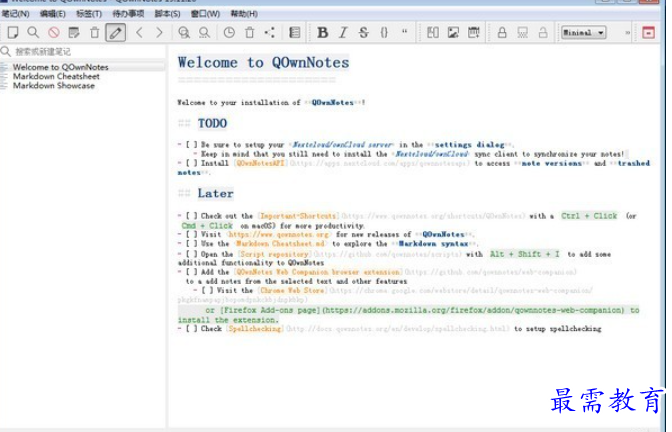Toggle note edit mode pencil icon
This screenshot has width=672, height=432.
pyautogui.click(x=116, y=33)
